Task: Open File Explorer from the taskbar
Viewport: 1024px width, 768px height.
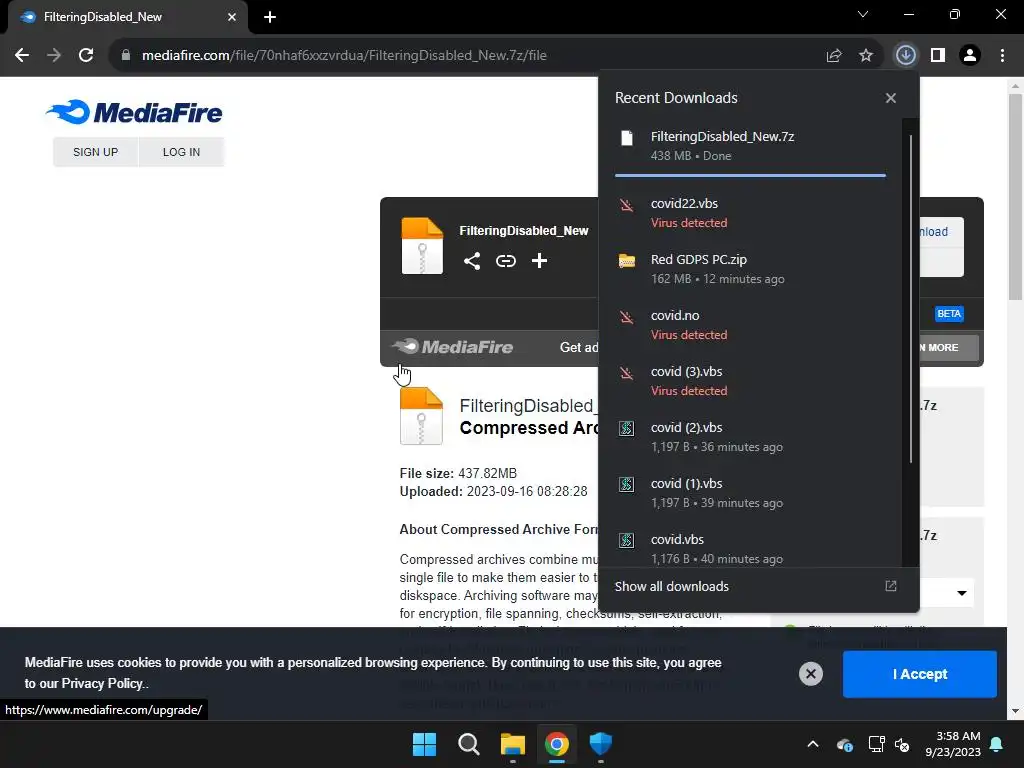Action: tap(513, 744)
